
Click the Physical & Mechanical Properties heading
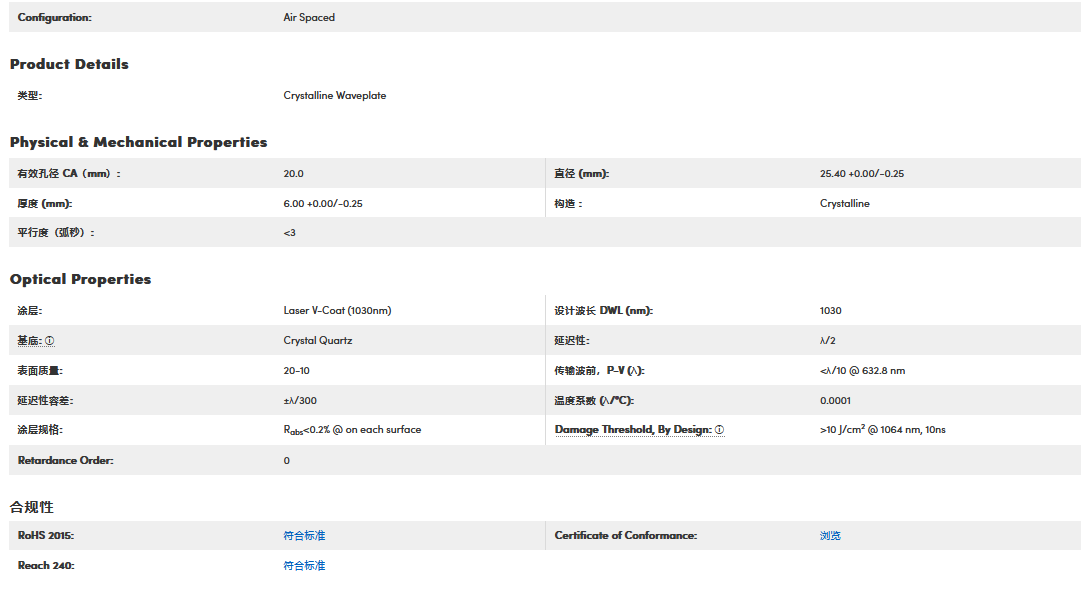[138, 142]
